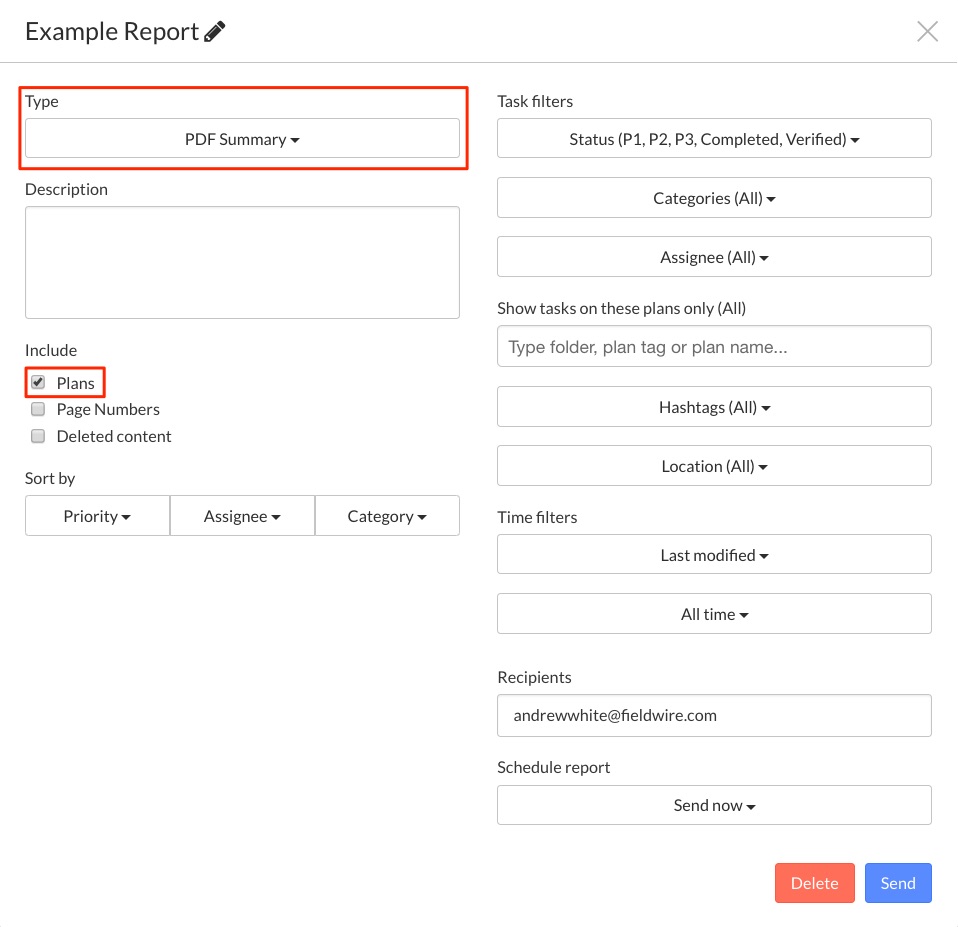Open the Category sort dropdown

pos(387,516)
